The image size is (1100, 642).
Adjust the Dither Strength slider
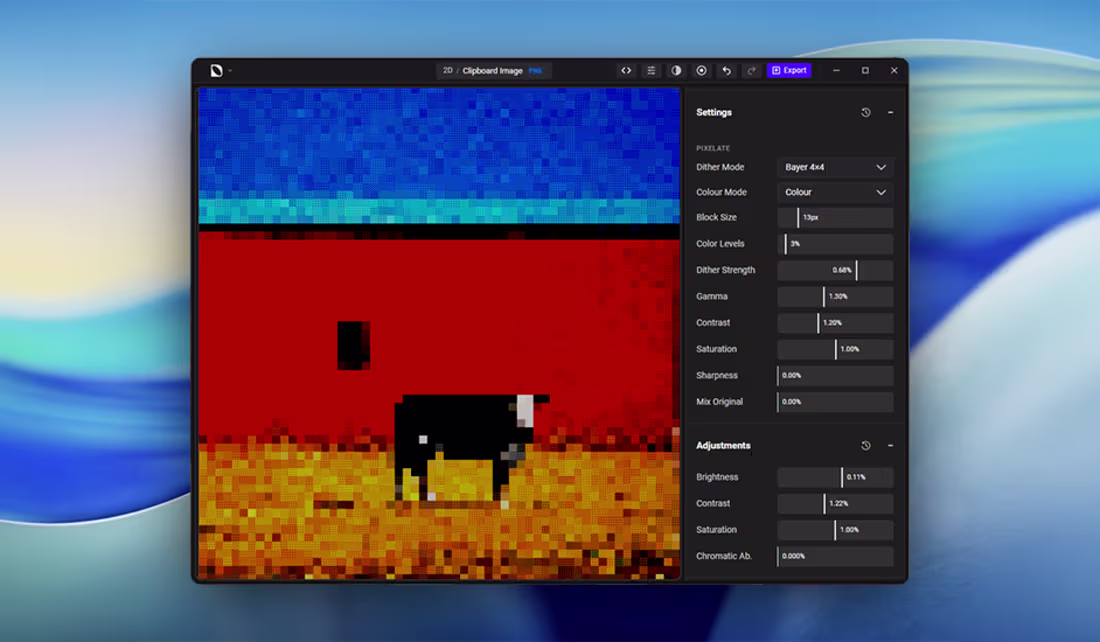click(836, 270)
